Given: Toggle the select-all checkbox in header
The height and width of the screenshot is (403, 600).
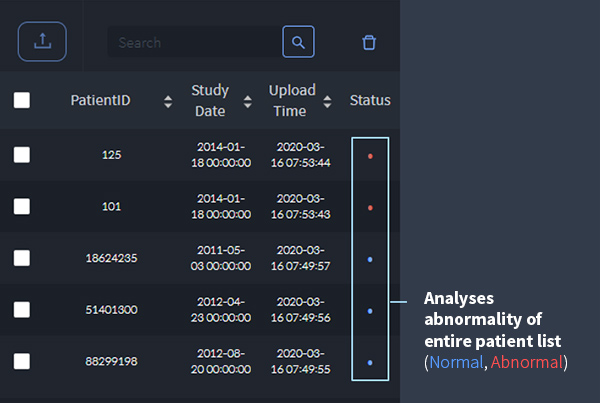Looking at the screenshot, I should point(22,100).
